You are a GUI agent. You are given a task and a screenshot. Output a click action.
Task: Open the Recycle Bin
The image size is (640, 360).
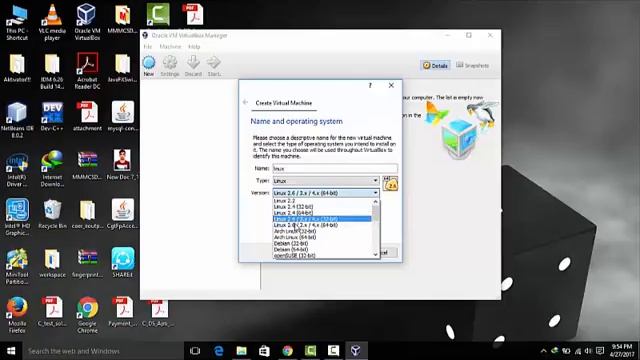click(x=52, y=214)
